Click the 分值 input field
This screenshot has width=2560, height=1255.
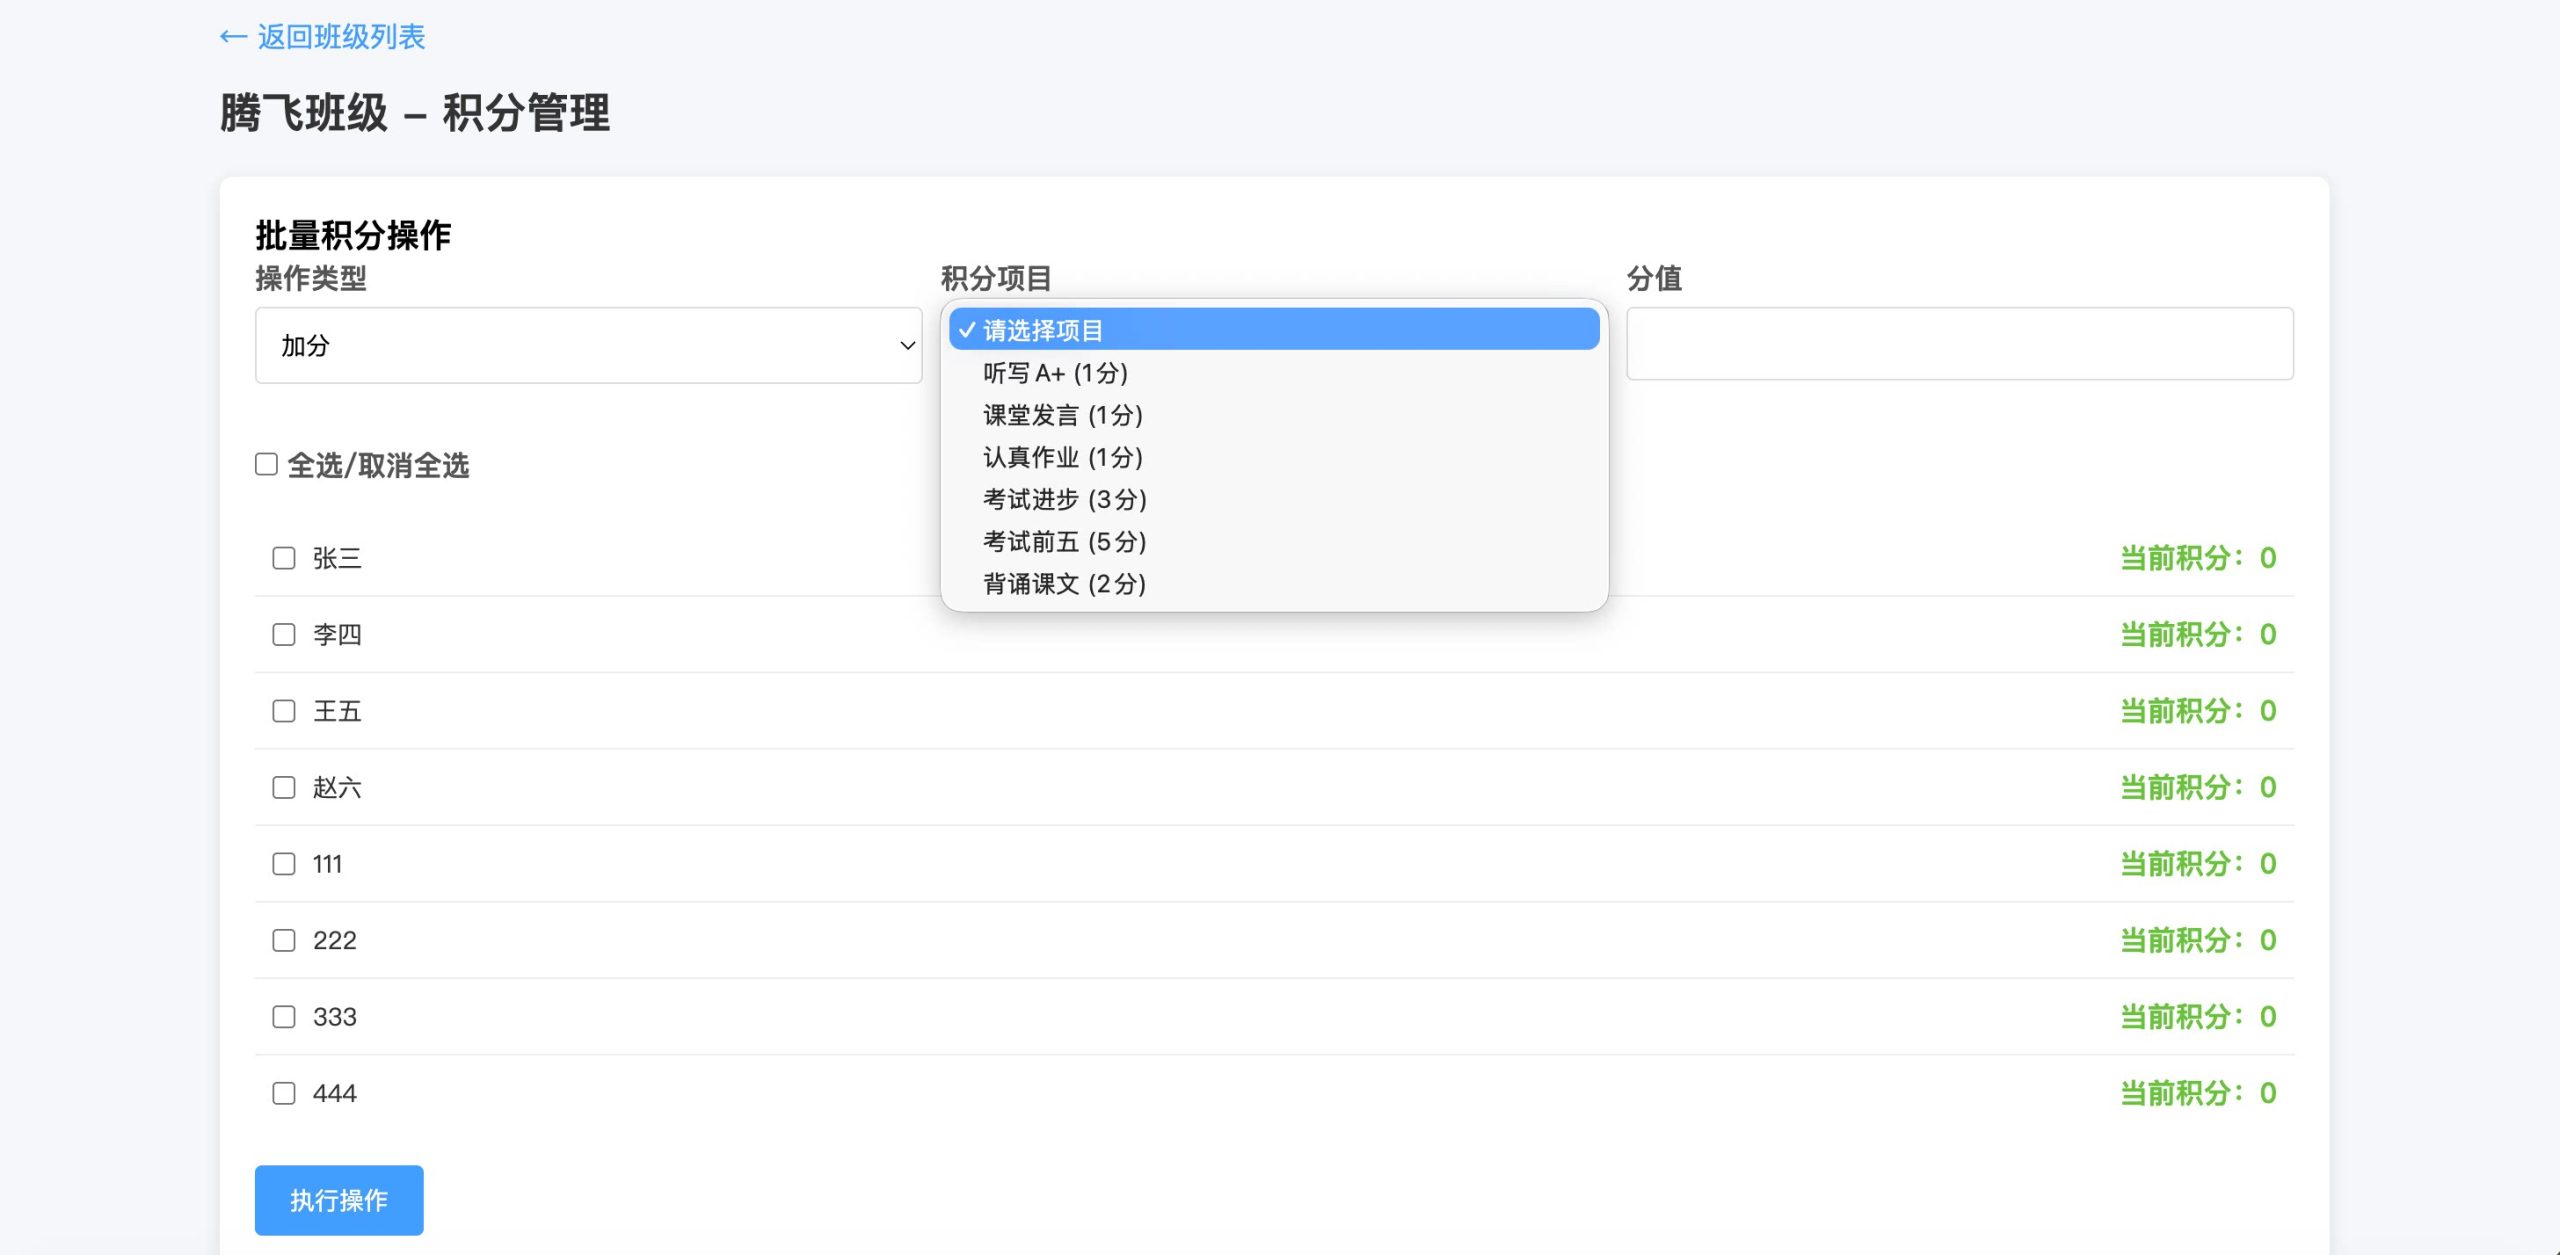coord(1959,344)
